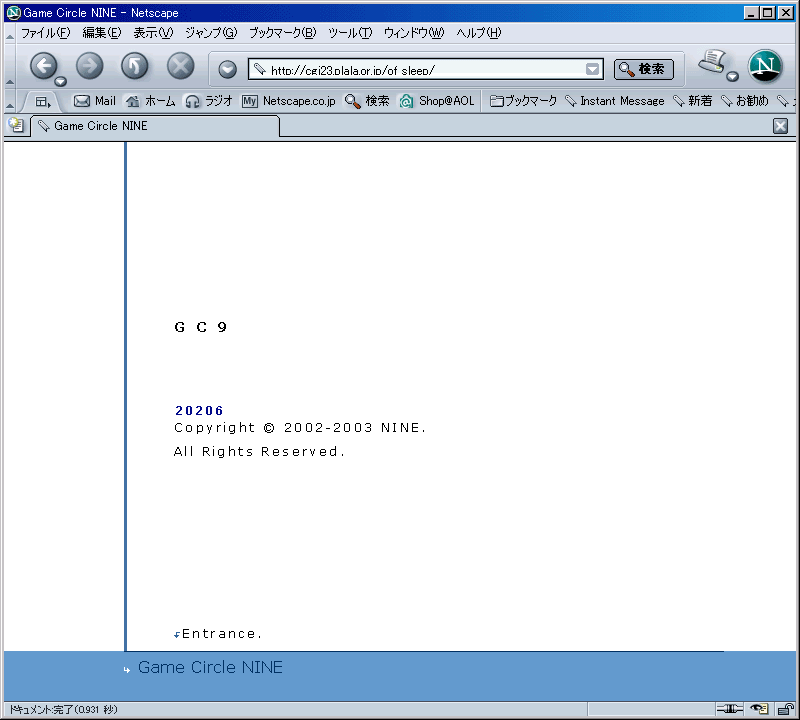
Task: Click the ドキュメント:完了 status bar text
Action: 63,710
